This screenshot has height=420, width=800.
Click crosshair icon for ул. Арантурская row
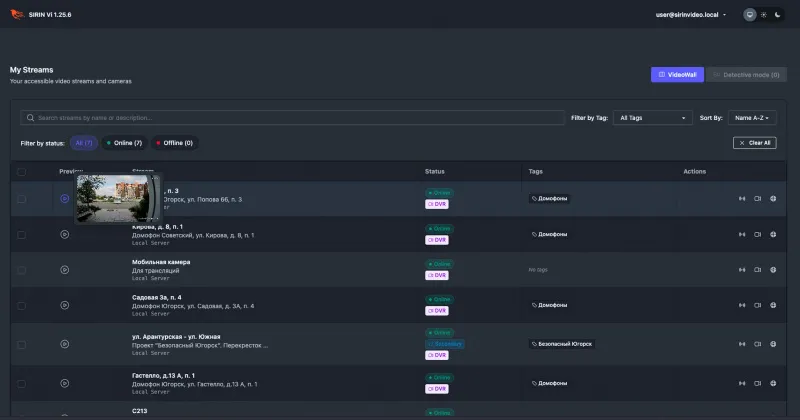pyautogui.click(x=773, y=344)
